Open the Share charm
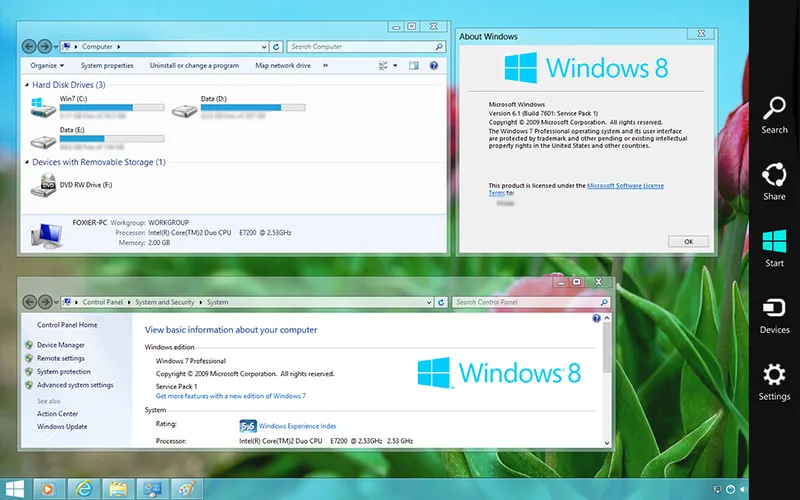The width and height of the screenshot is (800, 500). pyautogui.click(x=774, y=181)
